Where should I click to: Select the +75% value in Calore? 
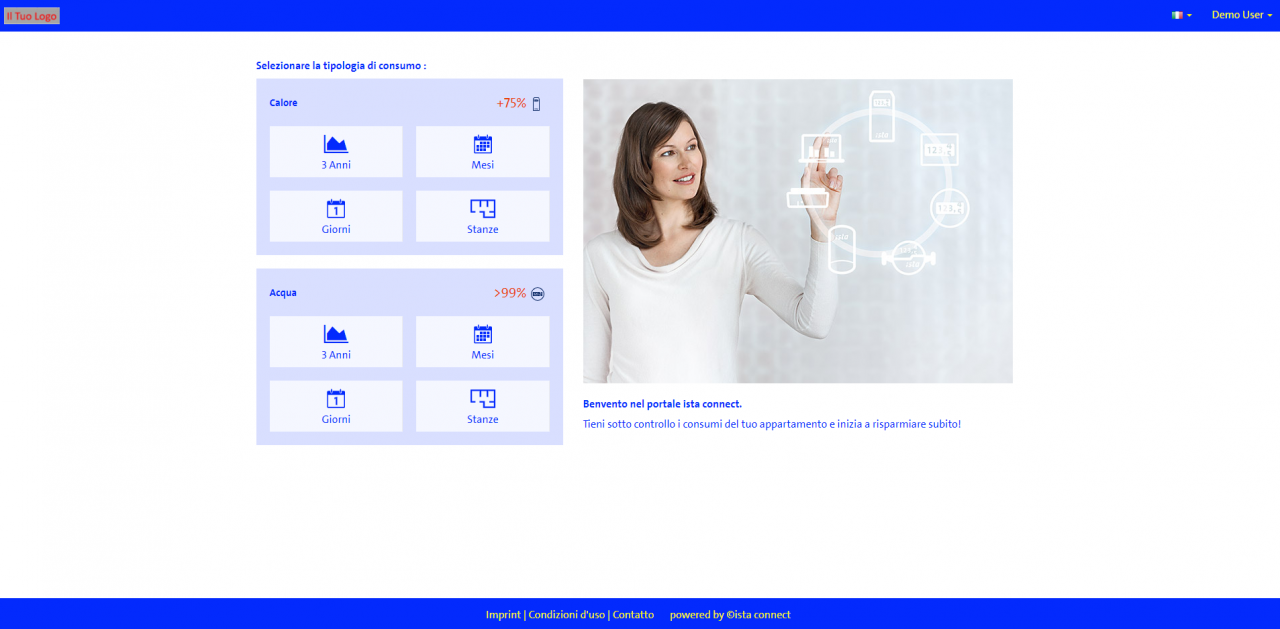[511, 103]
